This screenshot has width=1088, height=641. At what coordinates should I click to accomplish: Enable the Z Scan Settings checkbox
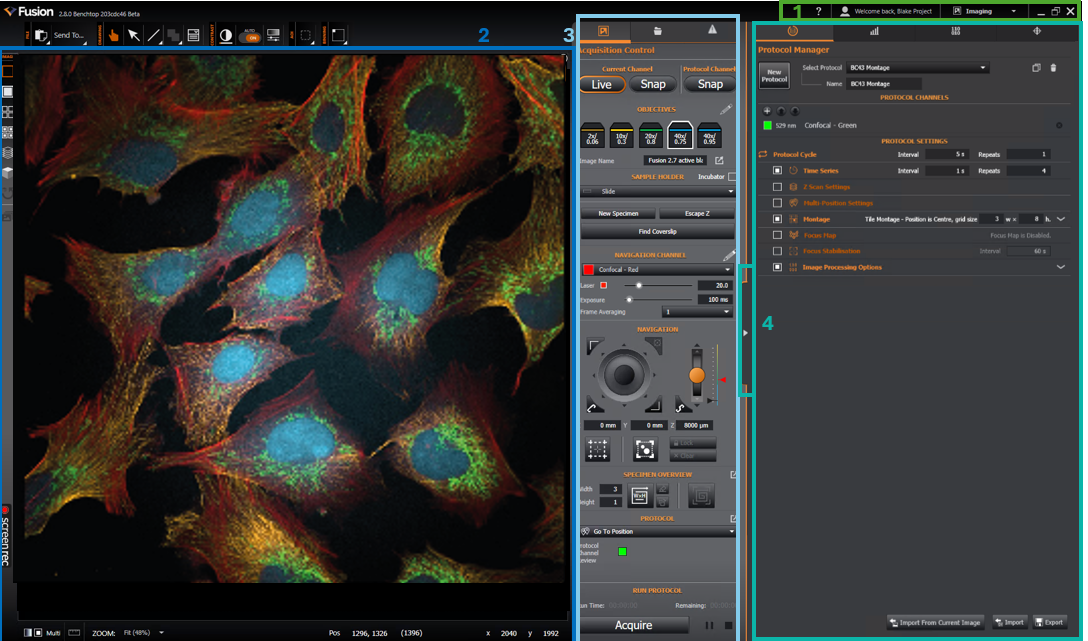777,187
